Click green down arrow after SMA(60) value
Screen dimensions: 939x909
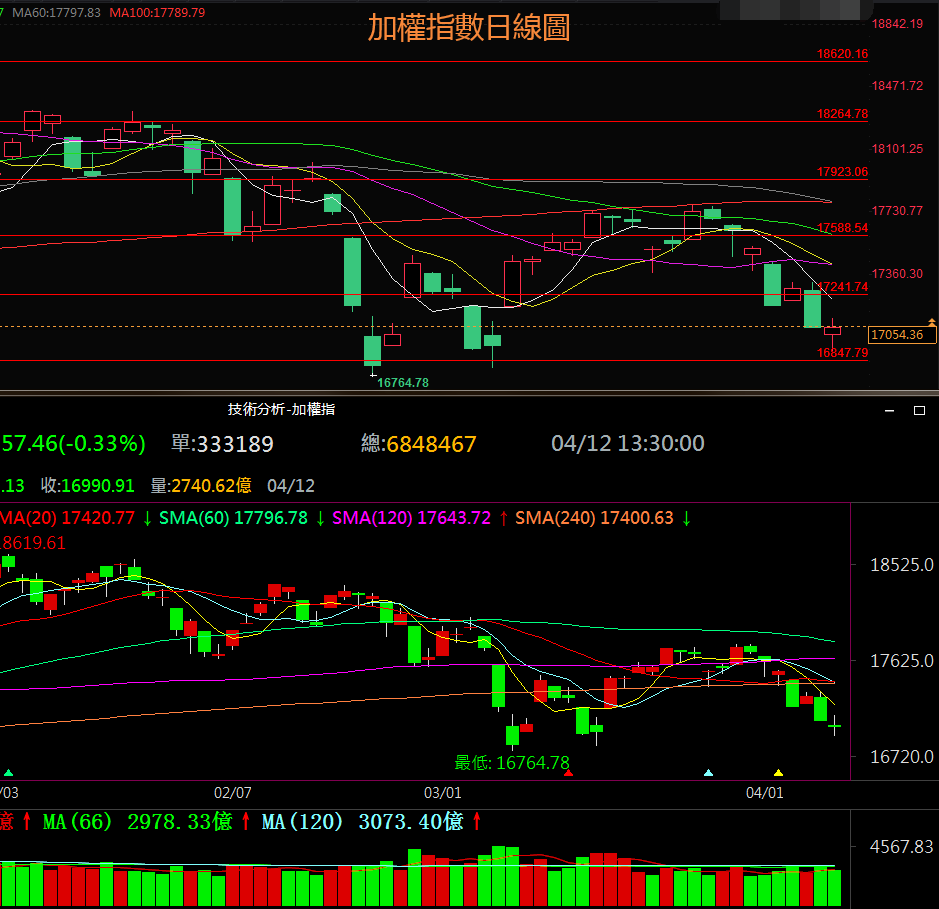(320, 518)
